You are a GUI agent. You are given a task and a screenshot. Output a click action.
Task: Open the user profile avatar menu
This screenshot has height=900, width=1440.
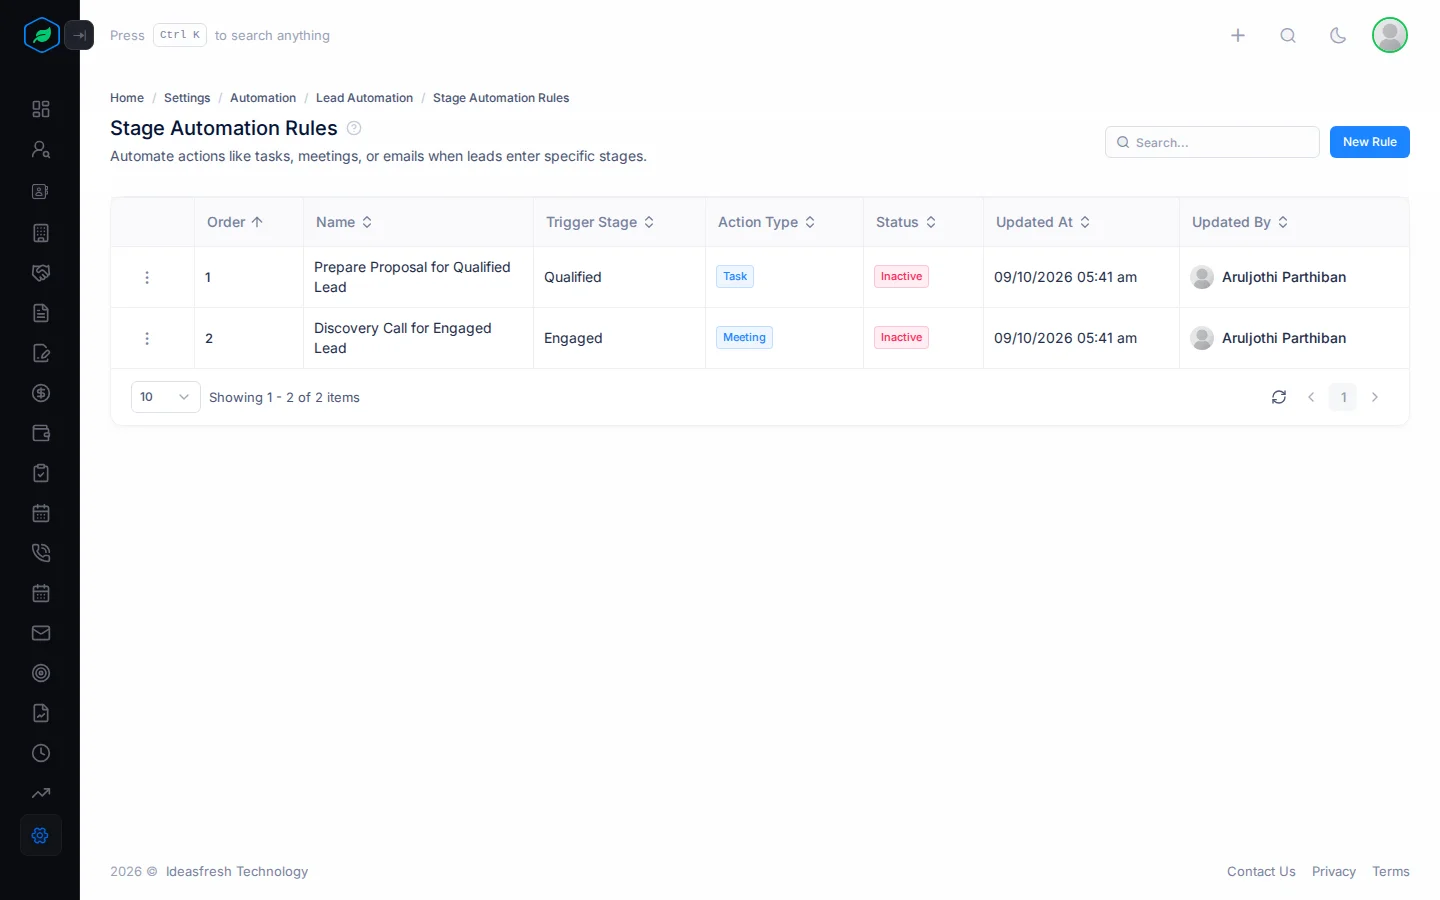pos(1390,35)
